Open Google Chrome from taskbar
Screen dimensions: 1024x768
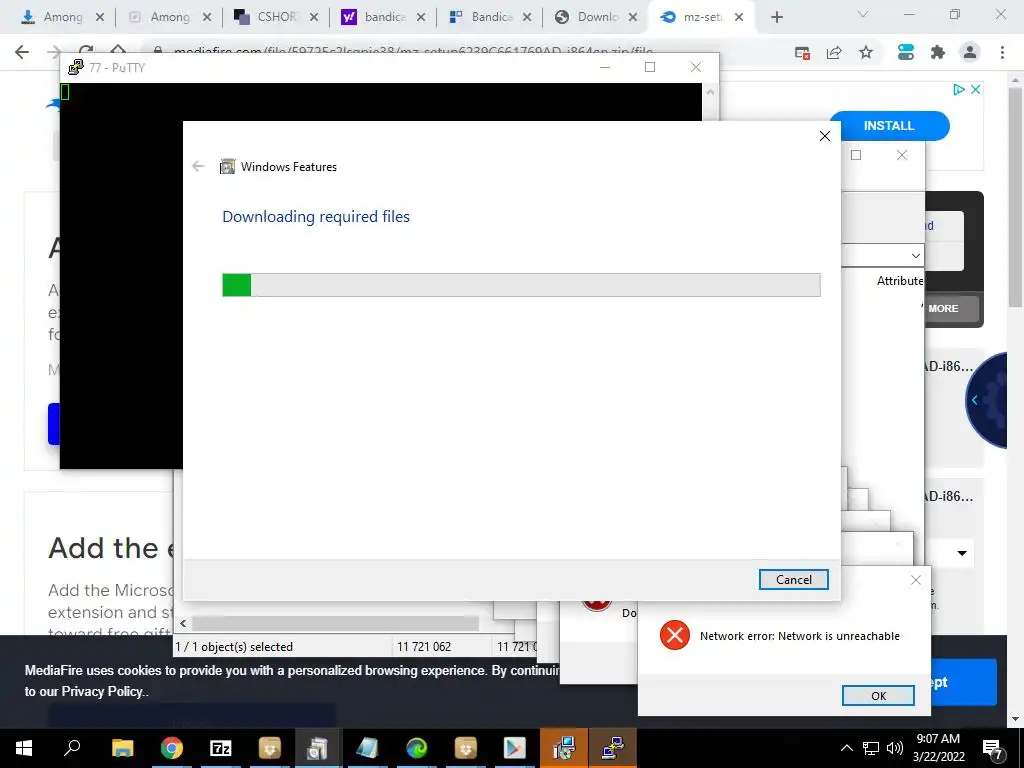(172, 748)
